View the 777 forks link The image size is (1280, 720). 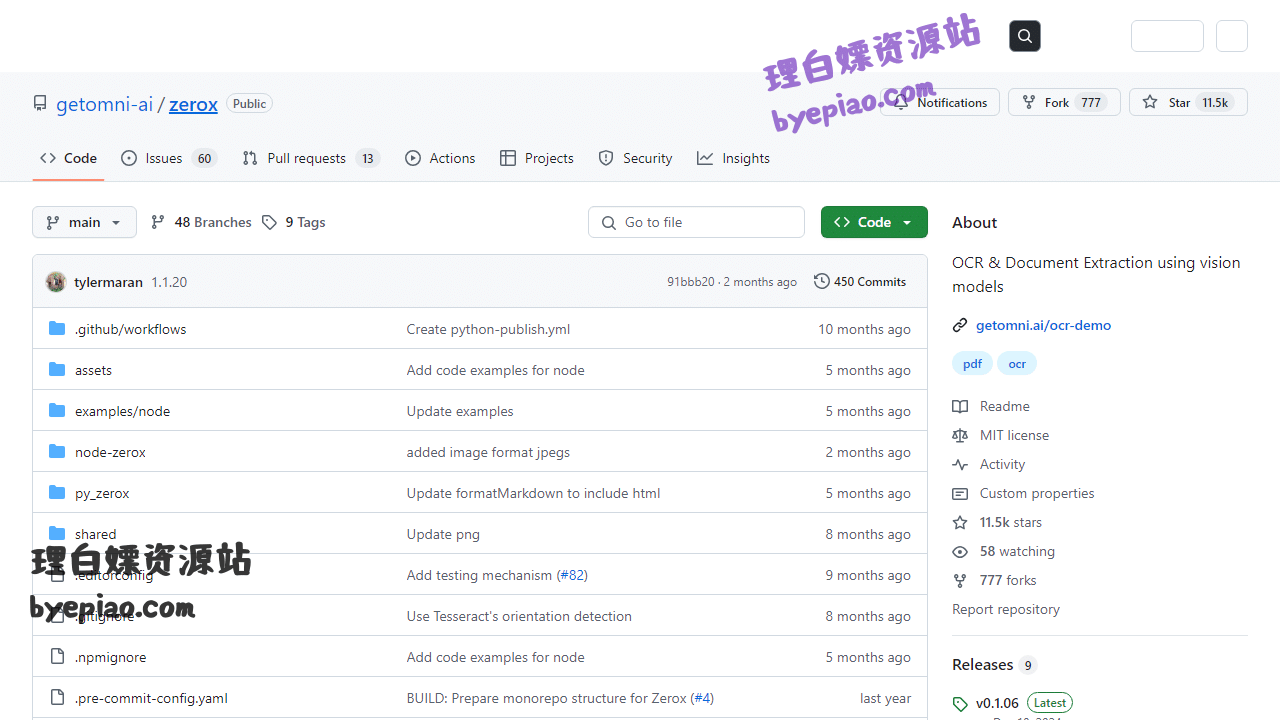994,580
